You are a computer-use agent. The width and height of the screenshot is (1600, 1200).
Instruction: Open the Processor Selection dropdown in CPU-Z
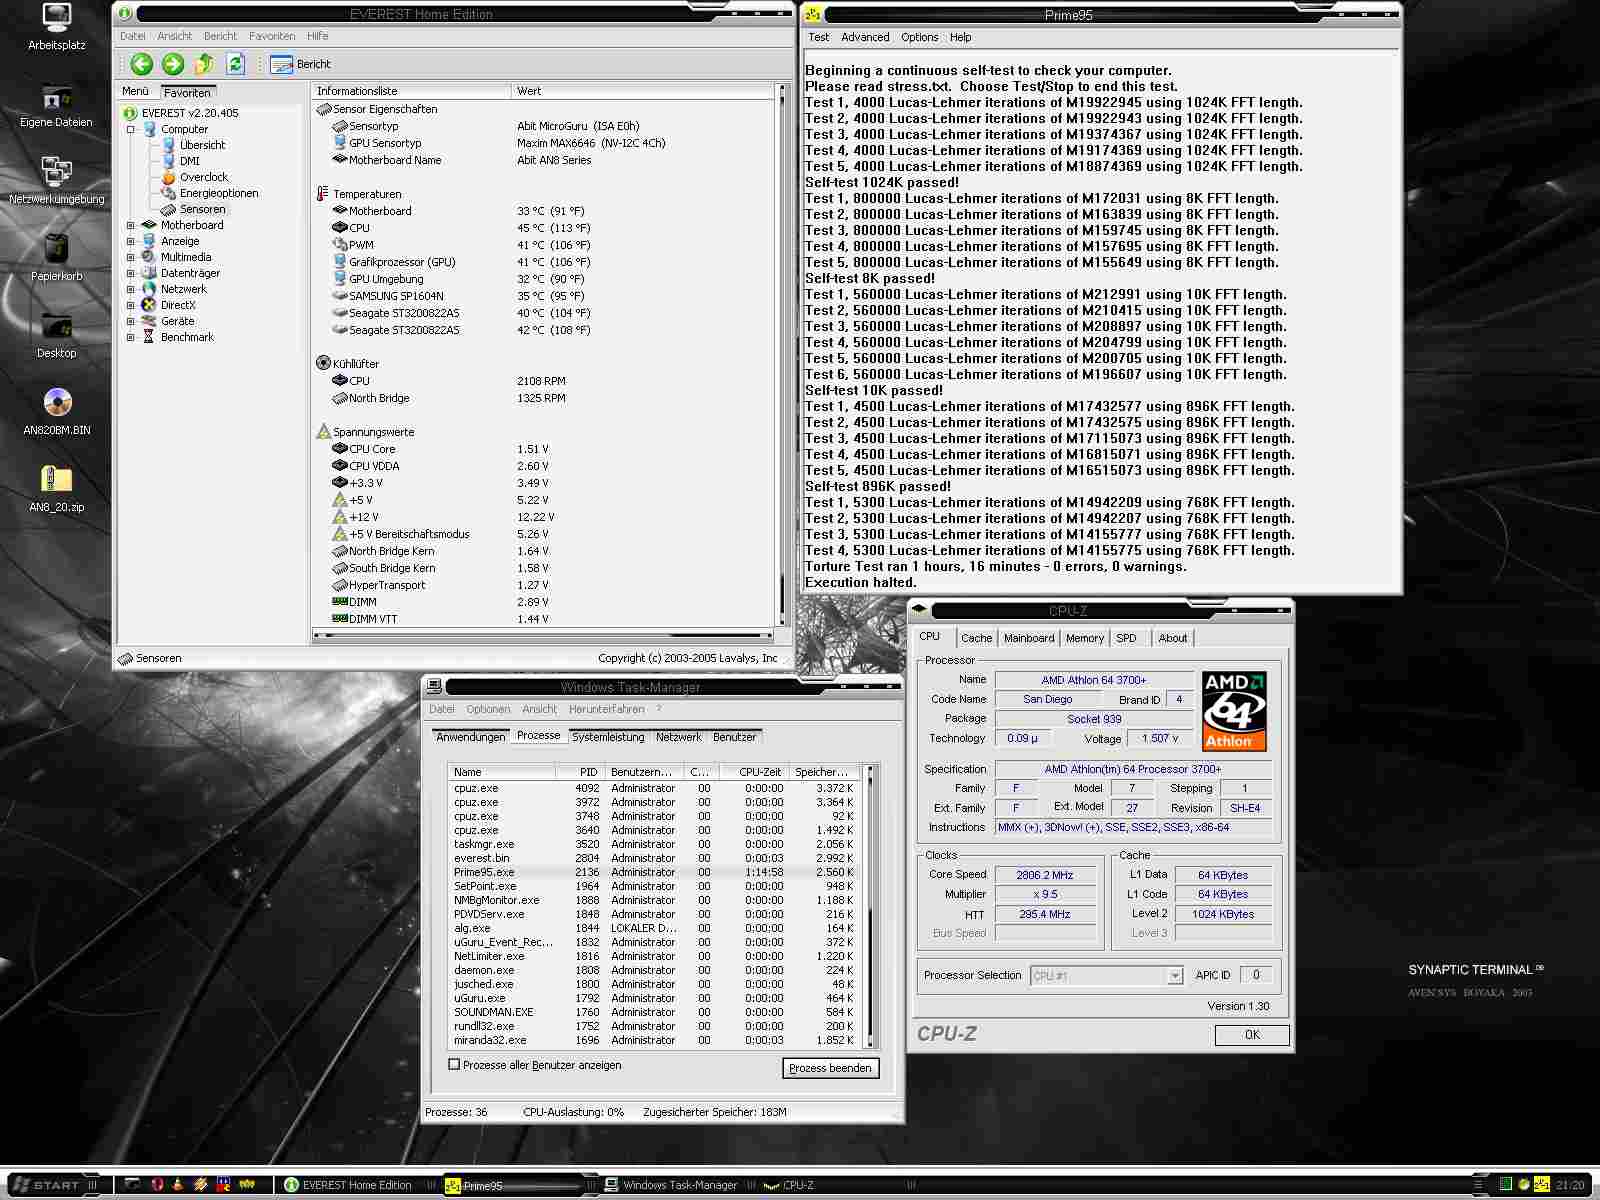pyautogui.click(x=1175, y=976)
